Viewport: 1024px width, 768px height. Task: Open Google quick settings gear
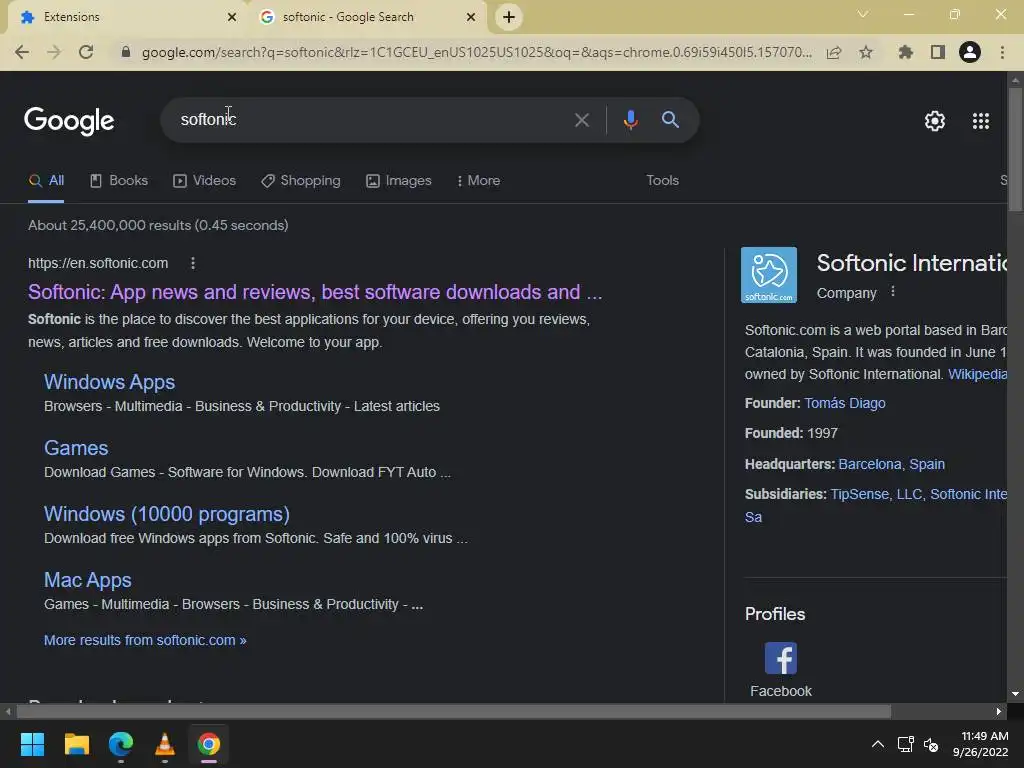(x=935, y=121)
